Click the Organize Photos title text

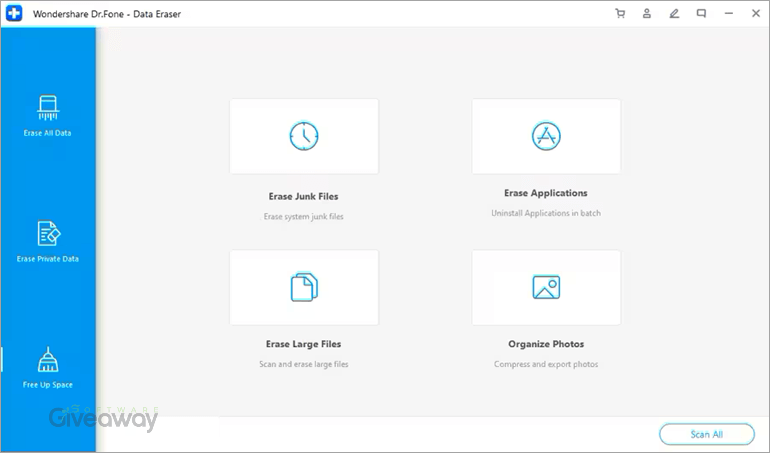point(546,344)
